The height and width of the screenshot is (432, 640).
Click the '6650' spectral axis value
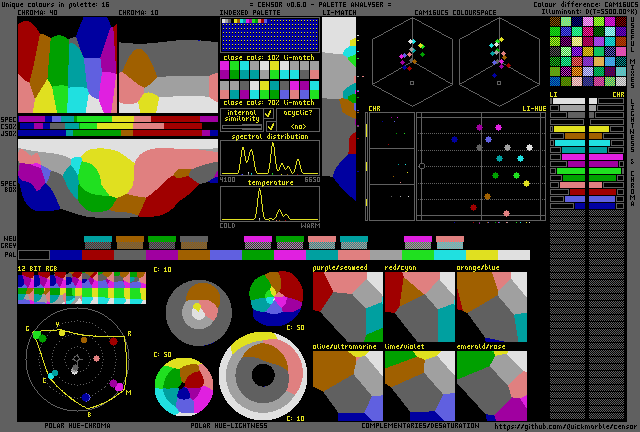(x=312, y=180)
